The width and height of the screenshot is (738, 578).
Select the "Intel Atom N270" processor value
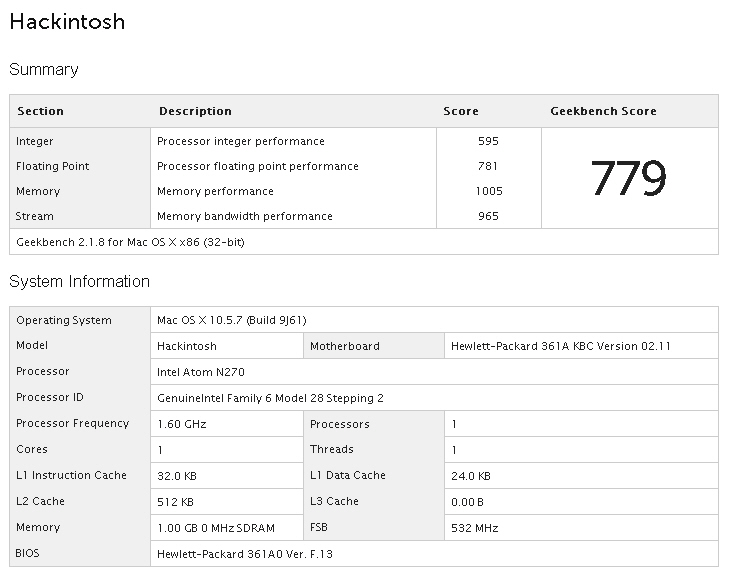click(201, 372)
